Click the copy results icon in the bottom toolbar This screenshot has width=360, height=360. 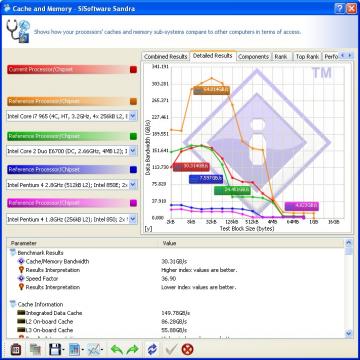click(35, 349)
